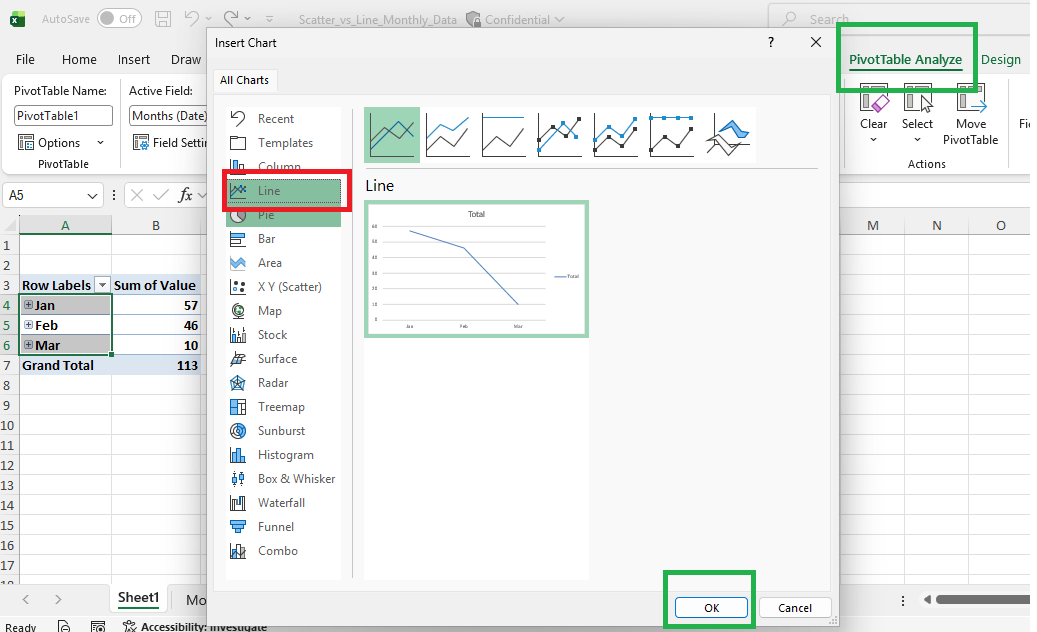
Task: Open the Clear actions dropdown
Action: tap(873, 139)
